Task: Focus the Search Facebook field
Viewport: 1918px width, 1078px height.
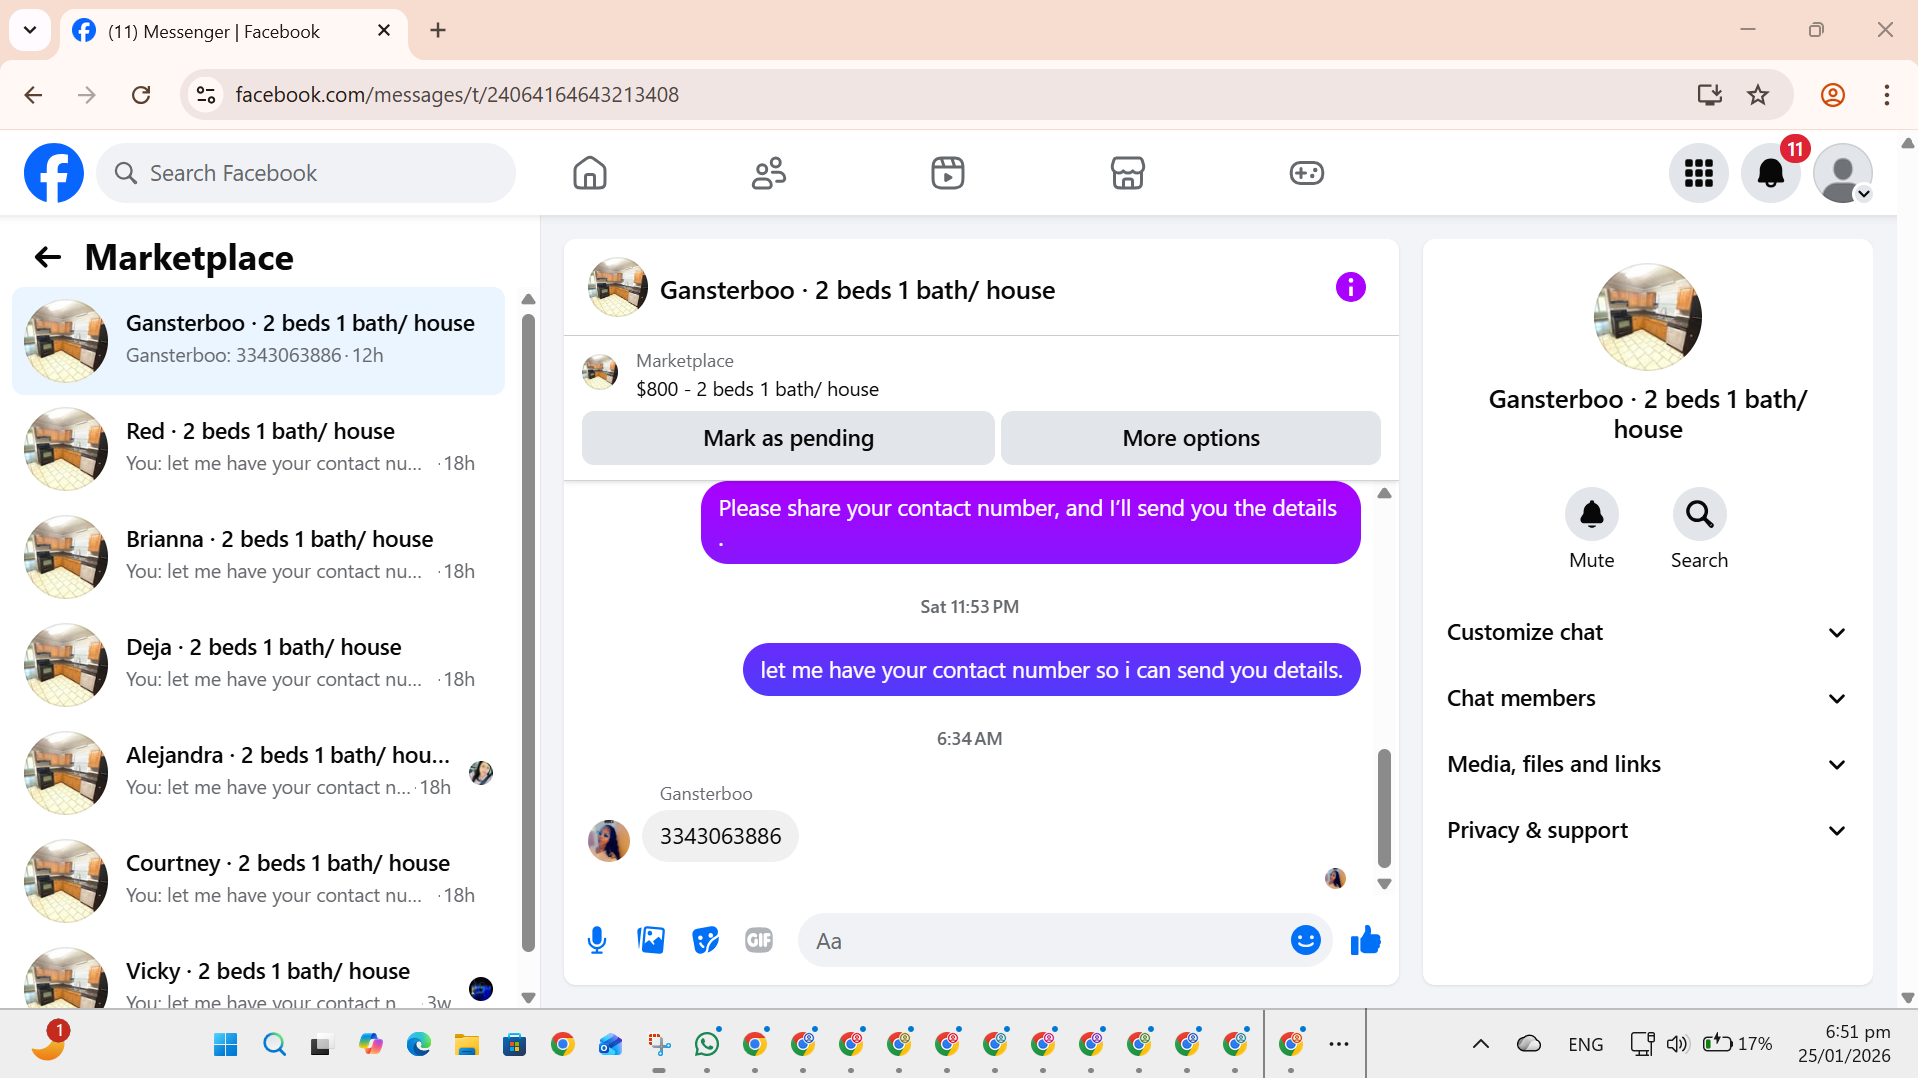Action: (306, 173)
